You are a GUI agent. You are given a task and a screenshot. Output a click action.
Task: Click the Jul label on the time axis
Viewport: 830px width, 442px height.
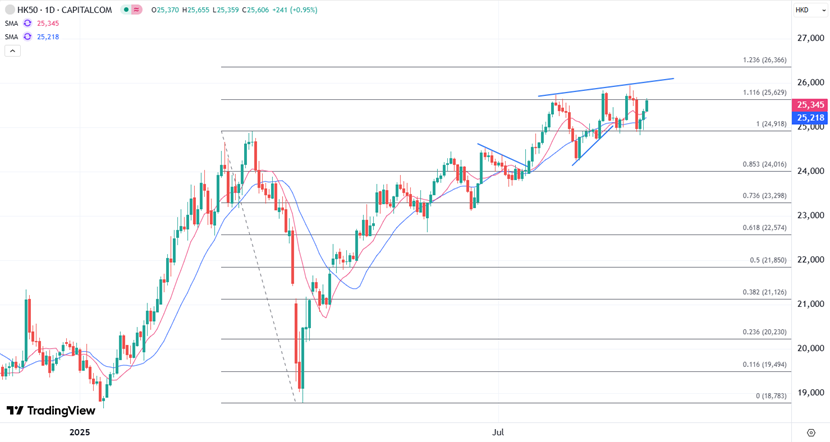497,433
